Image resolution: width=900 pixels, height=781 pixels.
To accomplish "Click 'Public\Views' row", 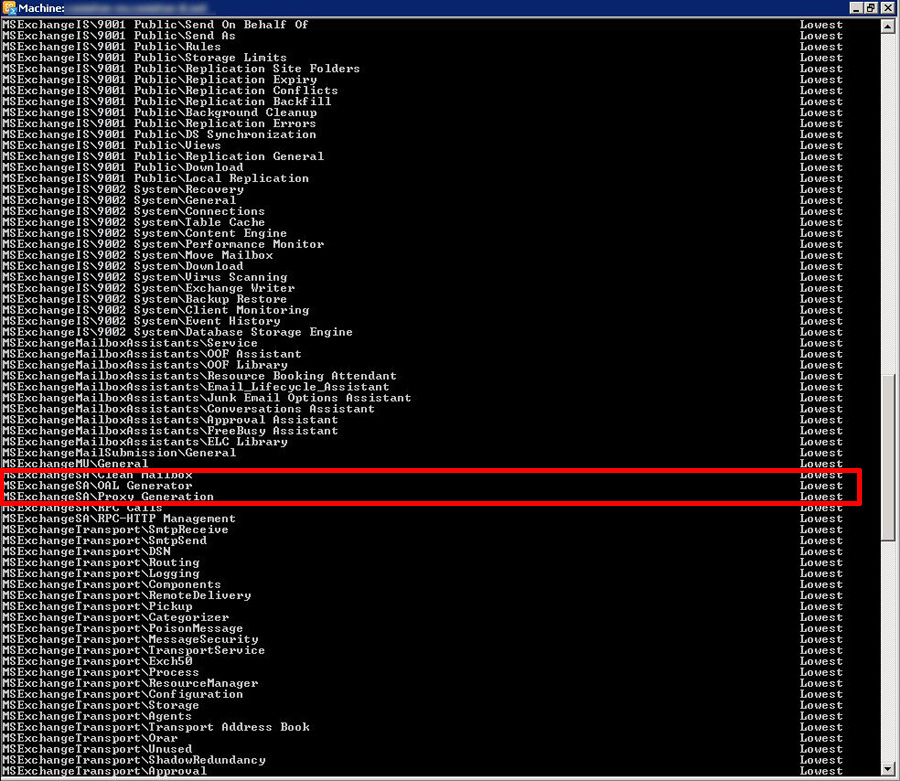I will (x=422, y=145).
